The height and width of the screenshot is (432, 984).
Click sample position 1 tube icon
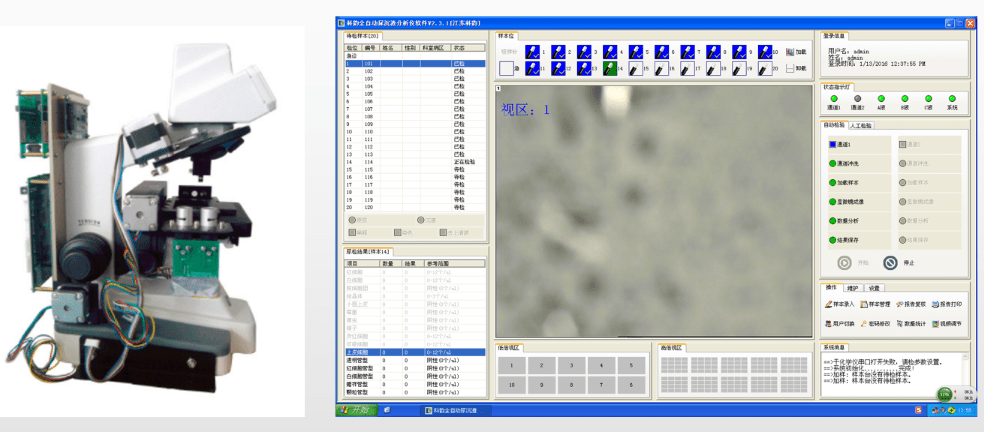[x=531, y=51]
